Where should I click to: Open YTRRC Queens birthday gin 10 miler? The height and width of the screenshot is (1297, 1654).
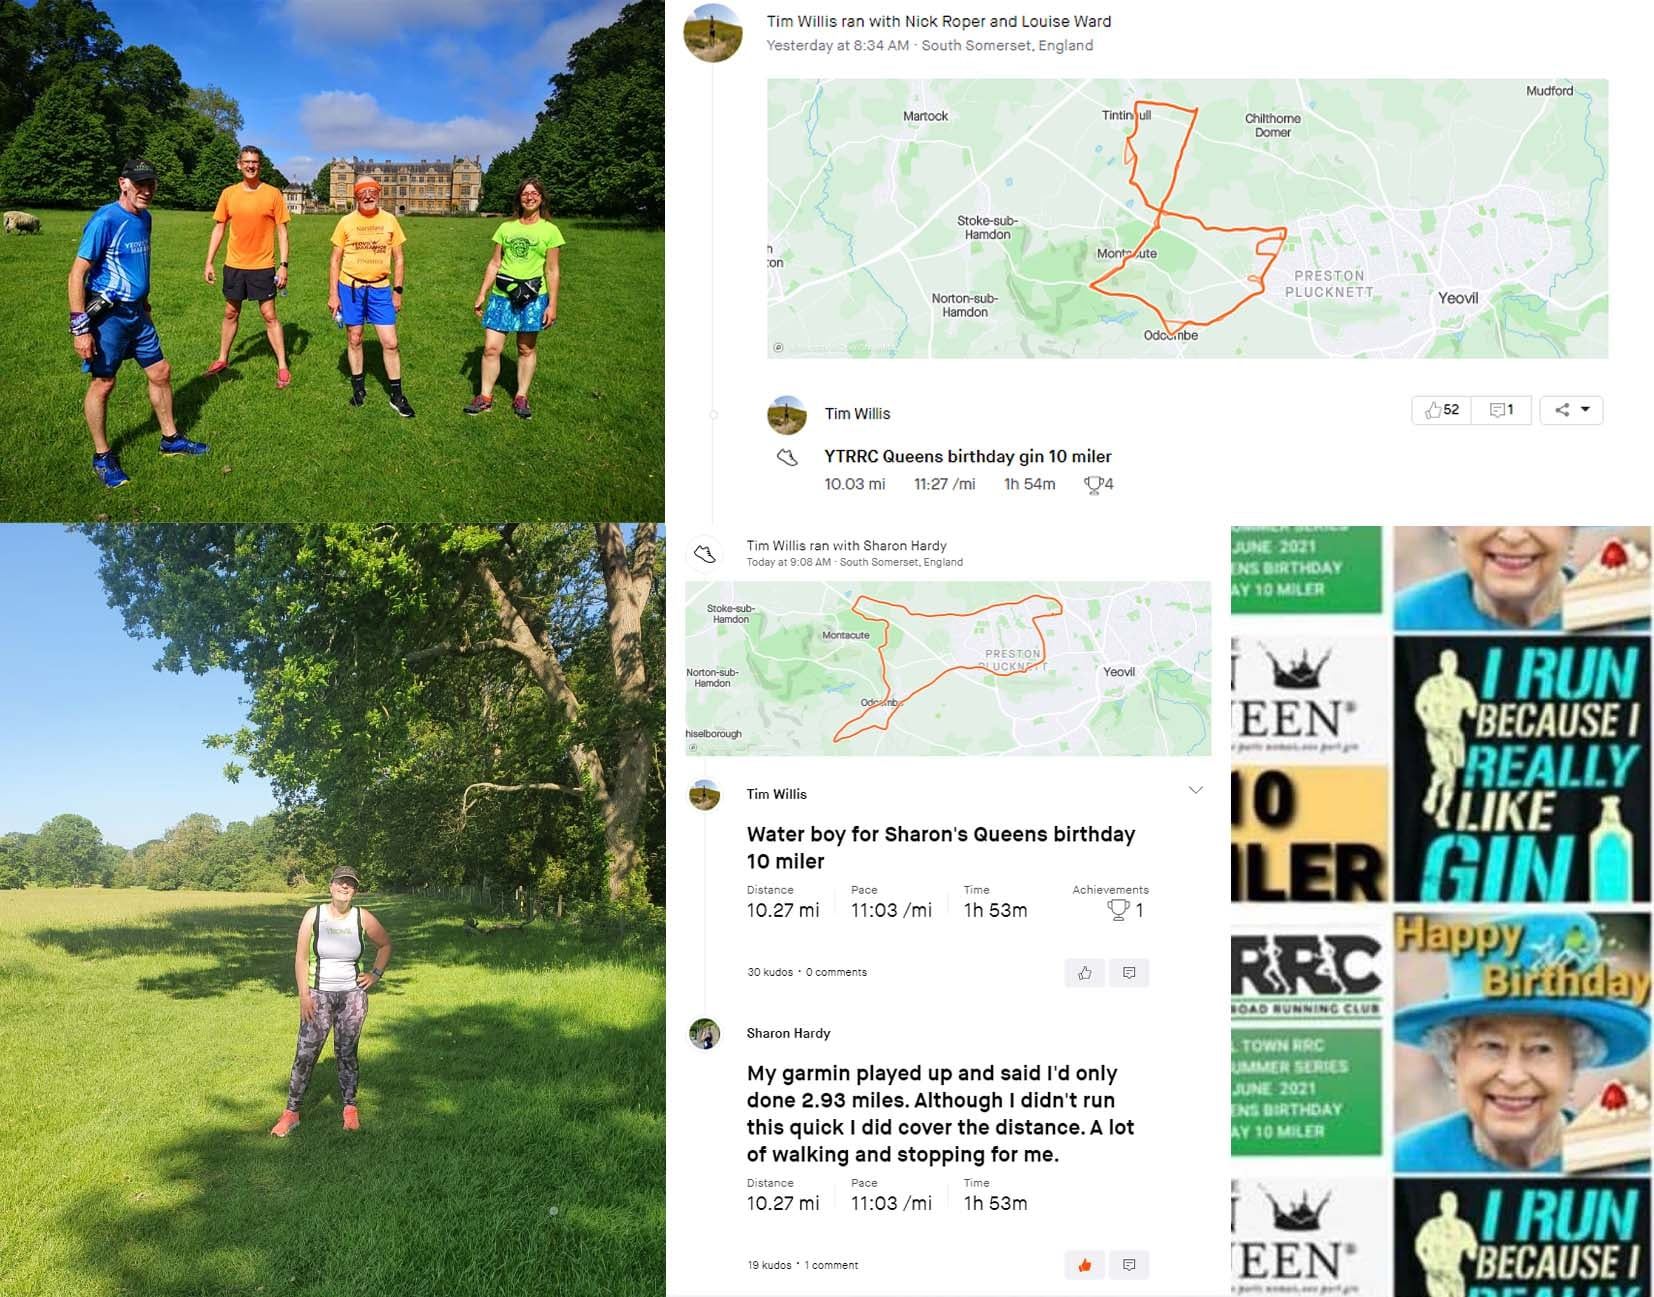point(967,456)
